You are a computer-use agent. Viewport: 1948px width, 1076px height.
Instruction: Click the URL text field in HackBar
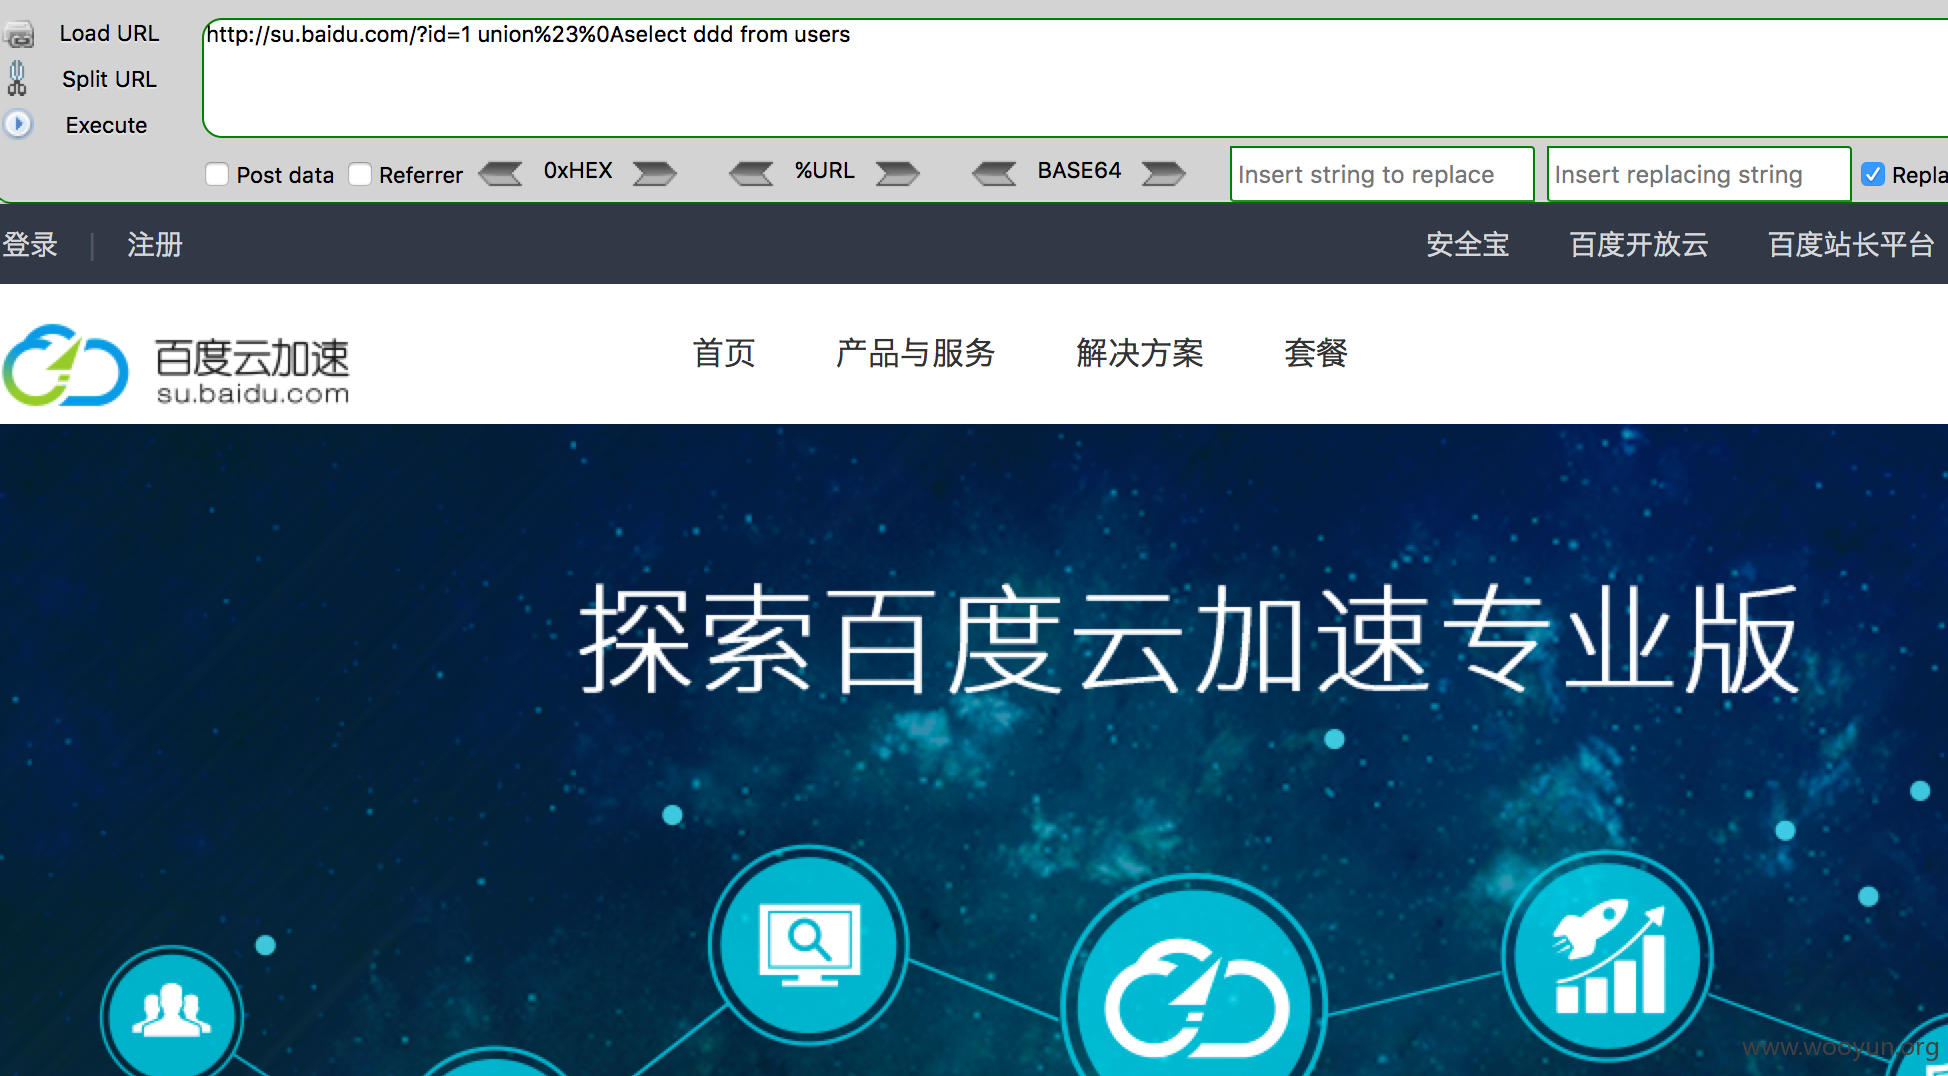(x=1075, y=78)
